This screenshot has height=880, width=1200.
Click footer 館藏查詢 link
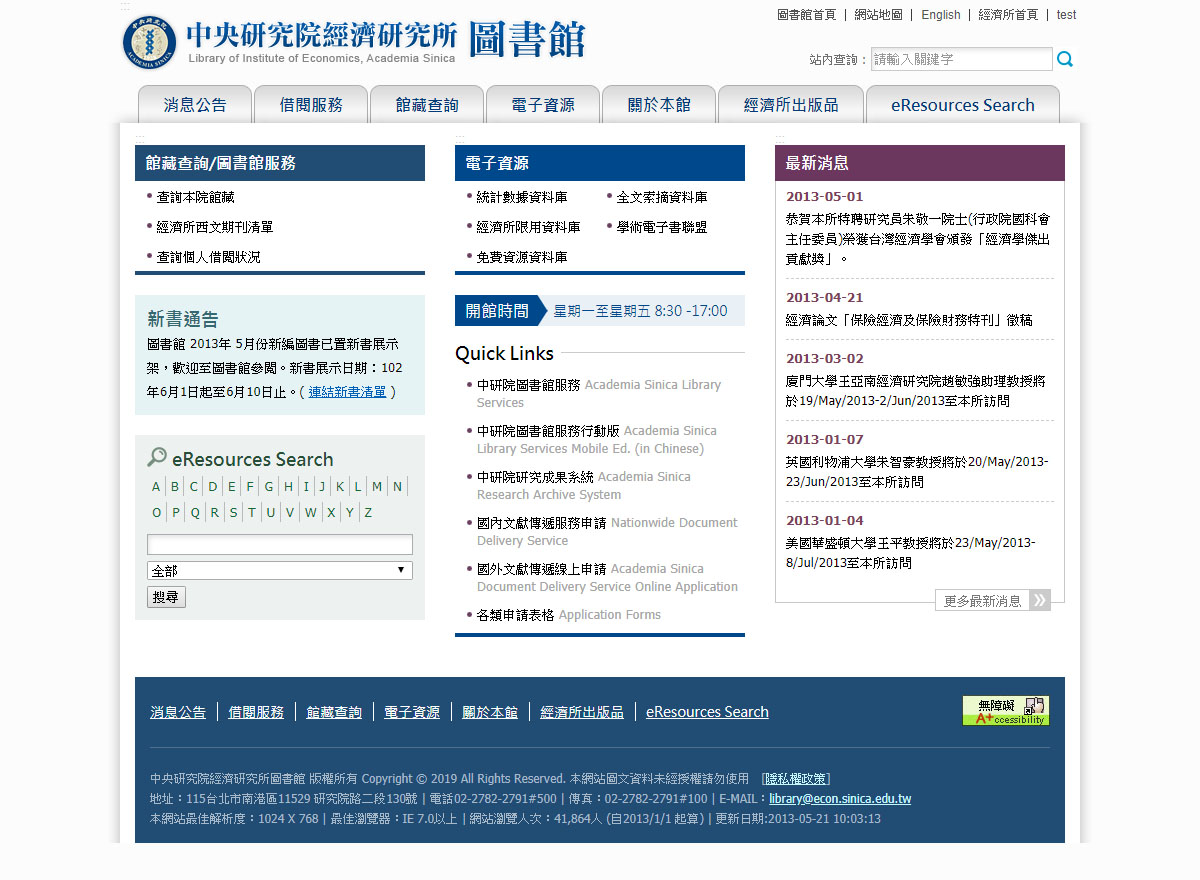click(334, 712)
